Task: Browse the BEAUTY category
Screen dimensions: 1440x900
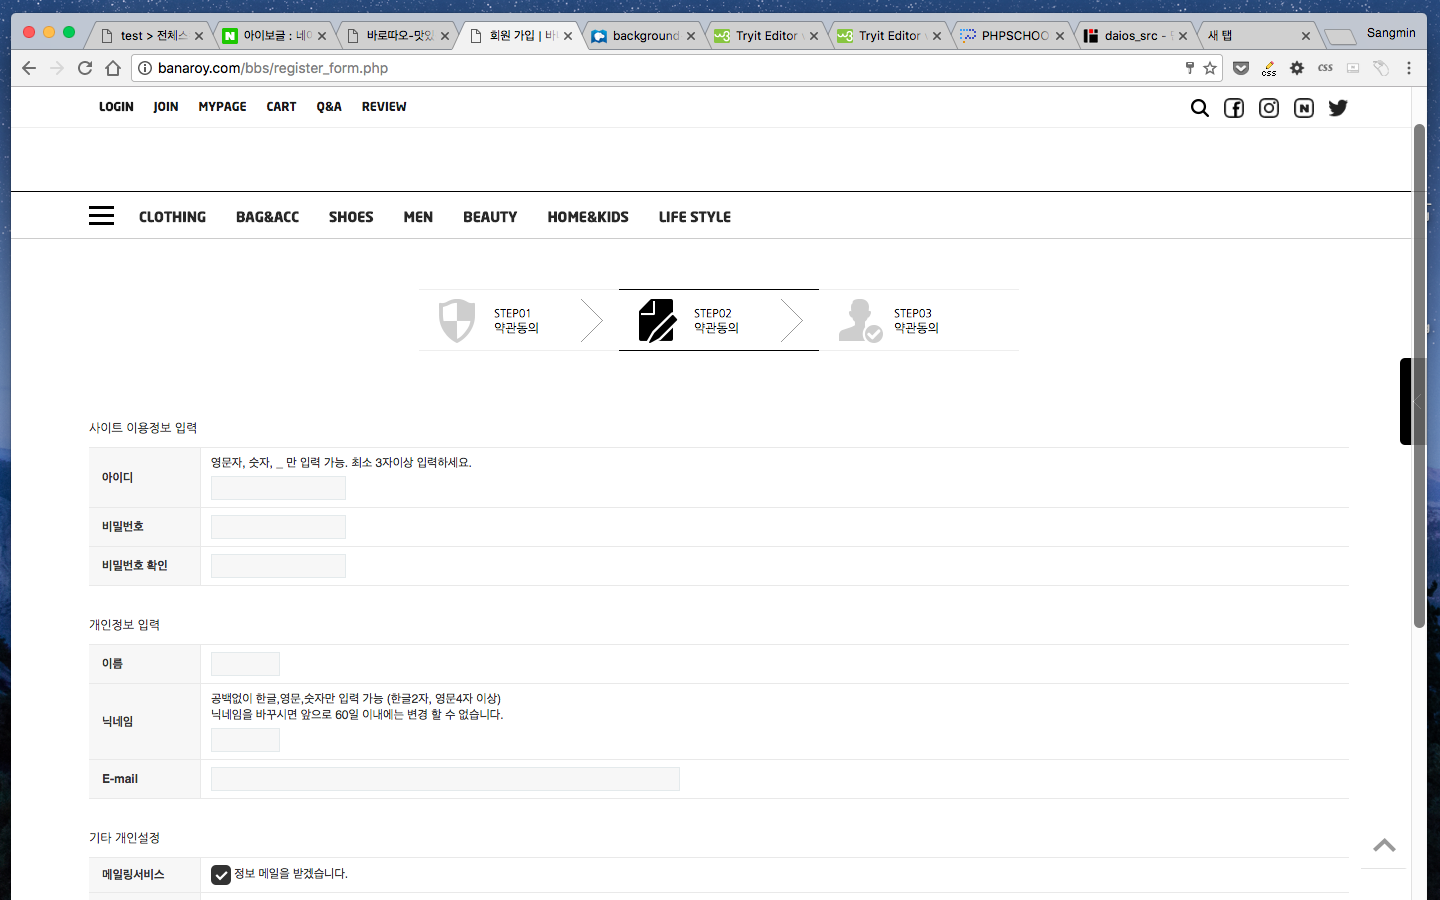Action: click(490, 217)
